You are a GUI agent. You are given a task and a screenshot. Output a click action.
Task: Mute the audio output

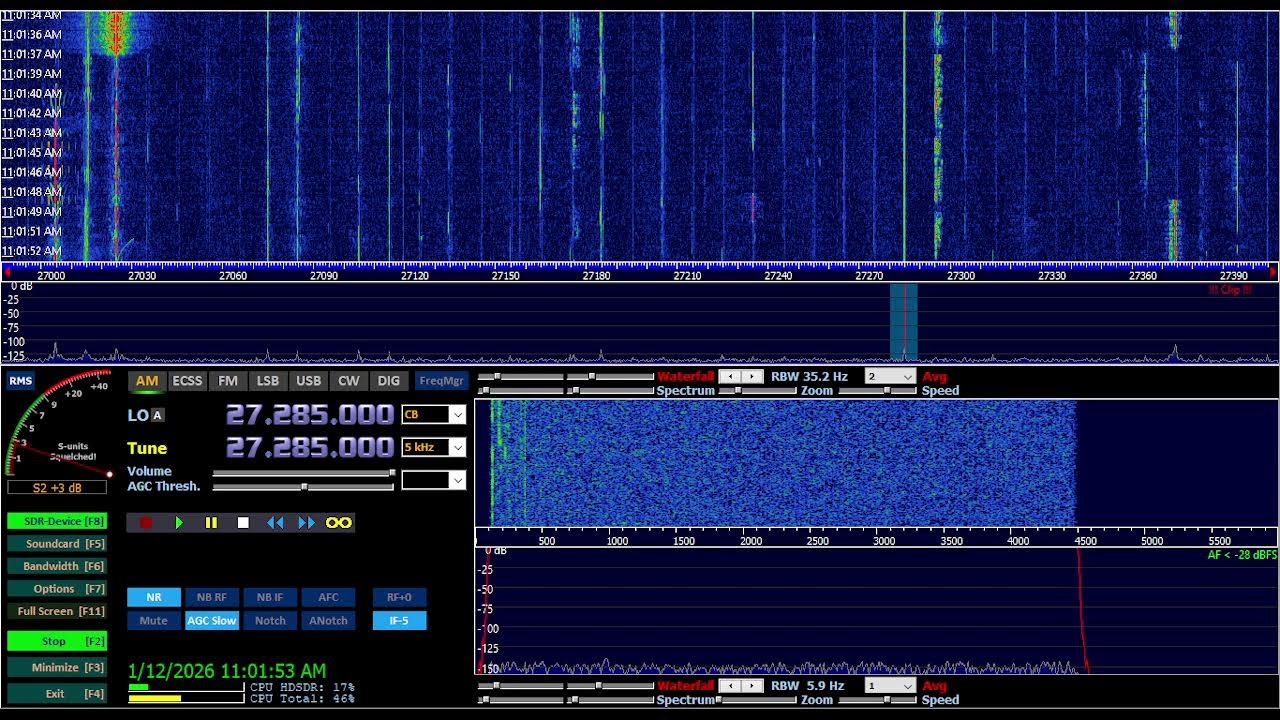[x=154, y=620]
